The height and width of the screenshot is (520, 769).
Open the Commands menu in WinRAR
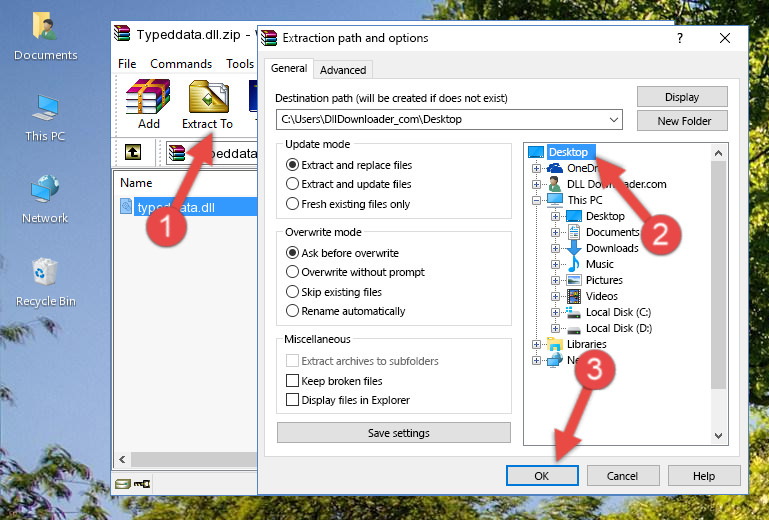(181, 64)
